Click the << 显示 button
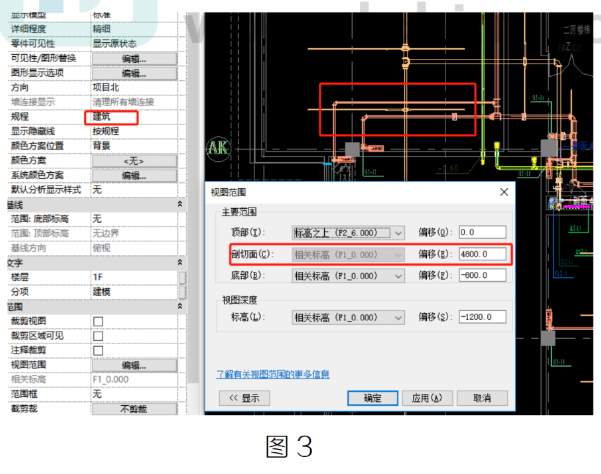 244,398
